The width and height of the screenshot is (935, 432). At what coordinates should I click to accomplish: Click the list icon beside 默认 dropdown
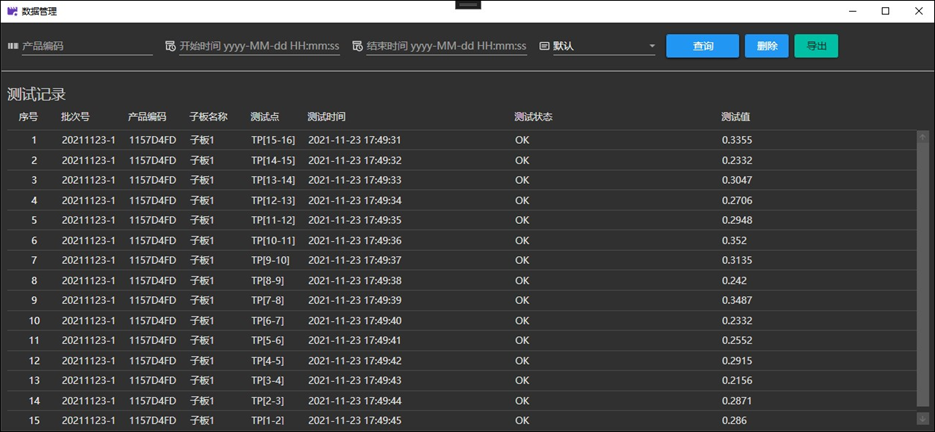[x=544, y=46]
